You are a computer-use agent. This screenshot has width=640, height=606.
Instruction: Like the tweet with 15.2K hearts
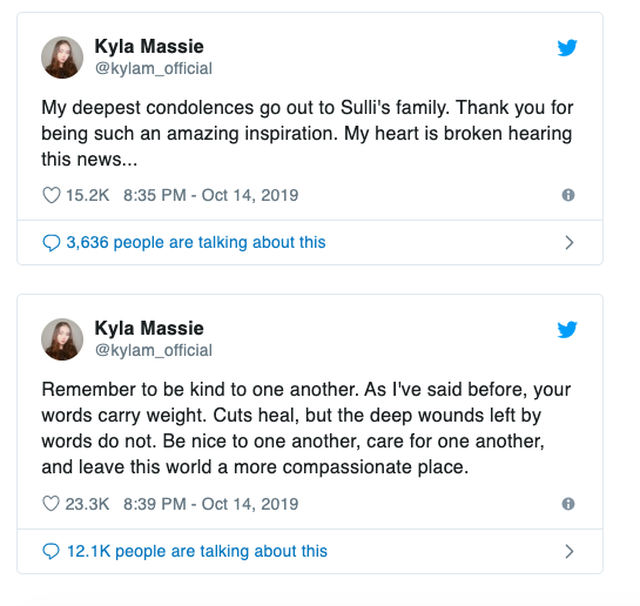point(52,196)
